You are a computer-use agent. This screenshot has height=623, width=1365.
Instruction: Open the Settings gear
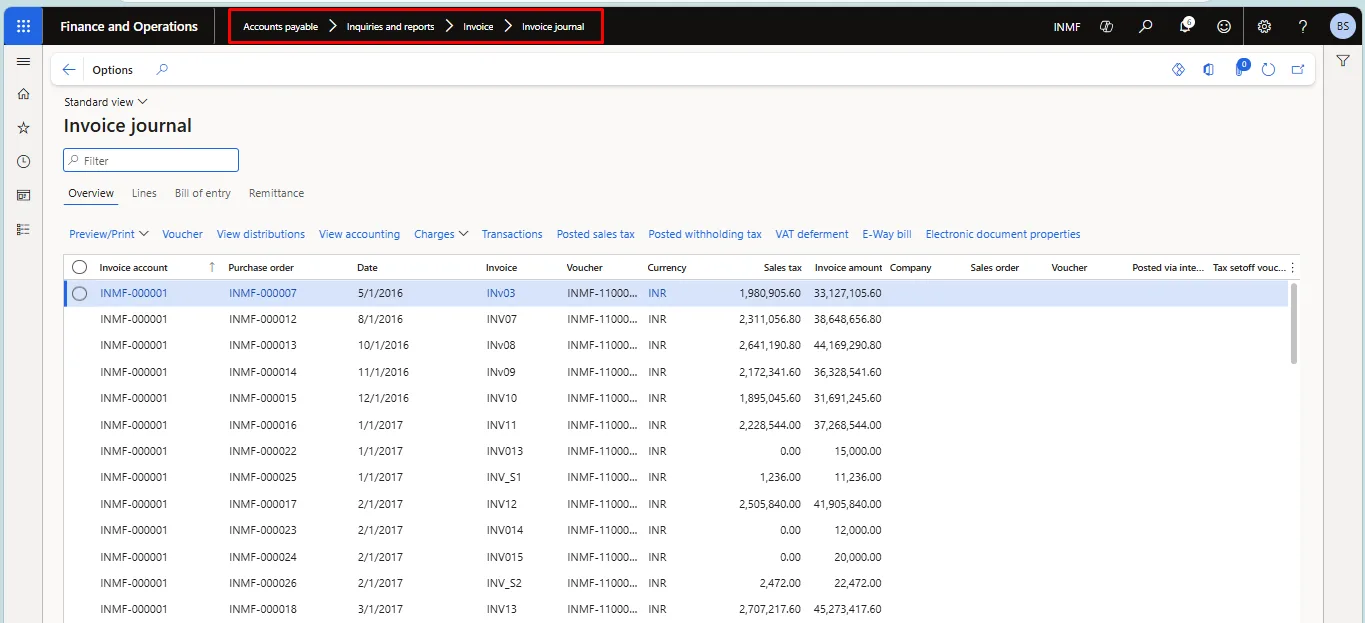[1264, 27]
